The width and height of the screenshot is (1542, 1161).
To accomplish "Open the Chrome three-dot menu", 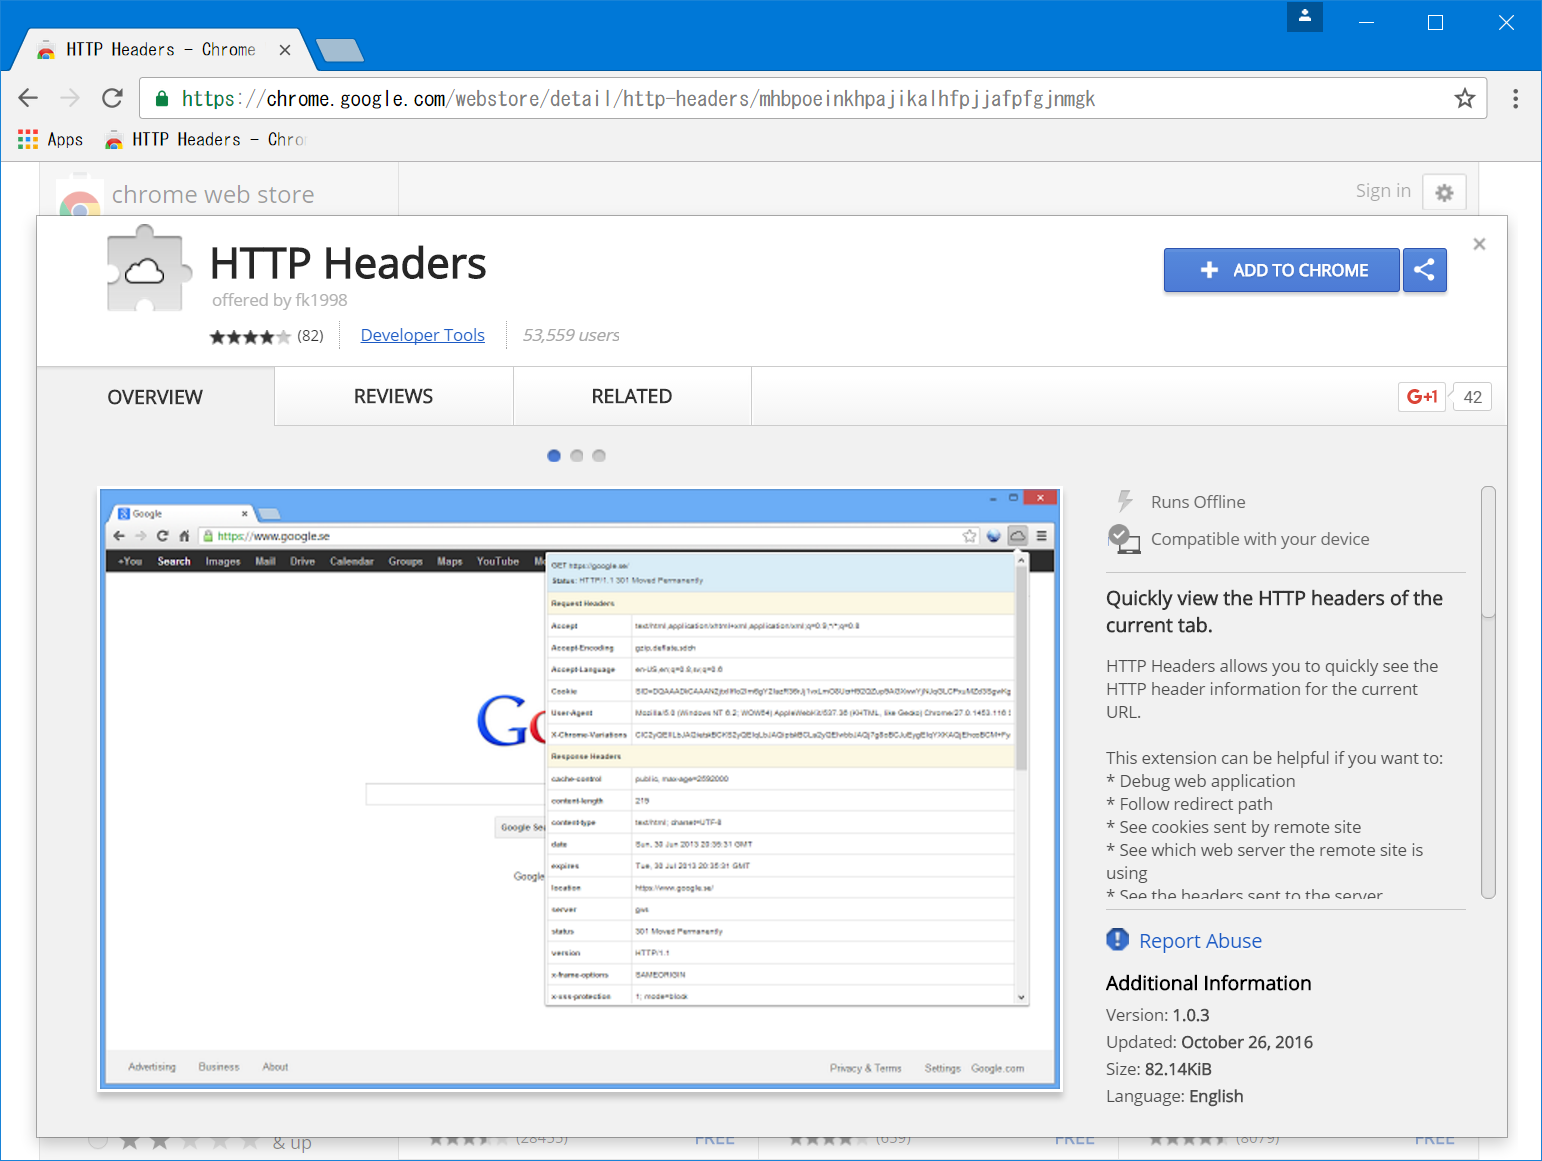I will coord(1515,98).
